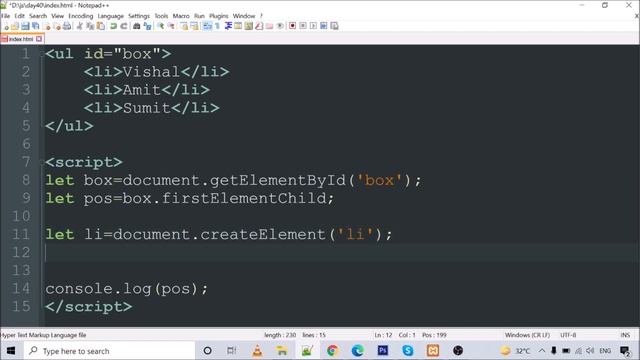The width and height of the screenshot is (640, 360).
Task: Toggle Word wrap in the toolbar
Action: [206, 26]
